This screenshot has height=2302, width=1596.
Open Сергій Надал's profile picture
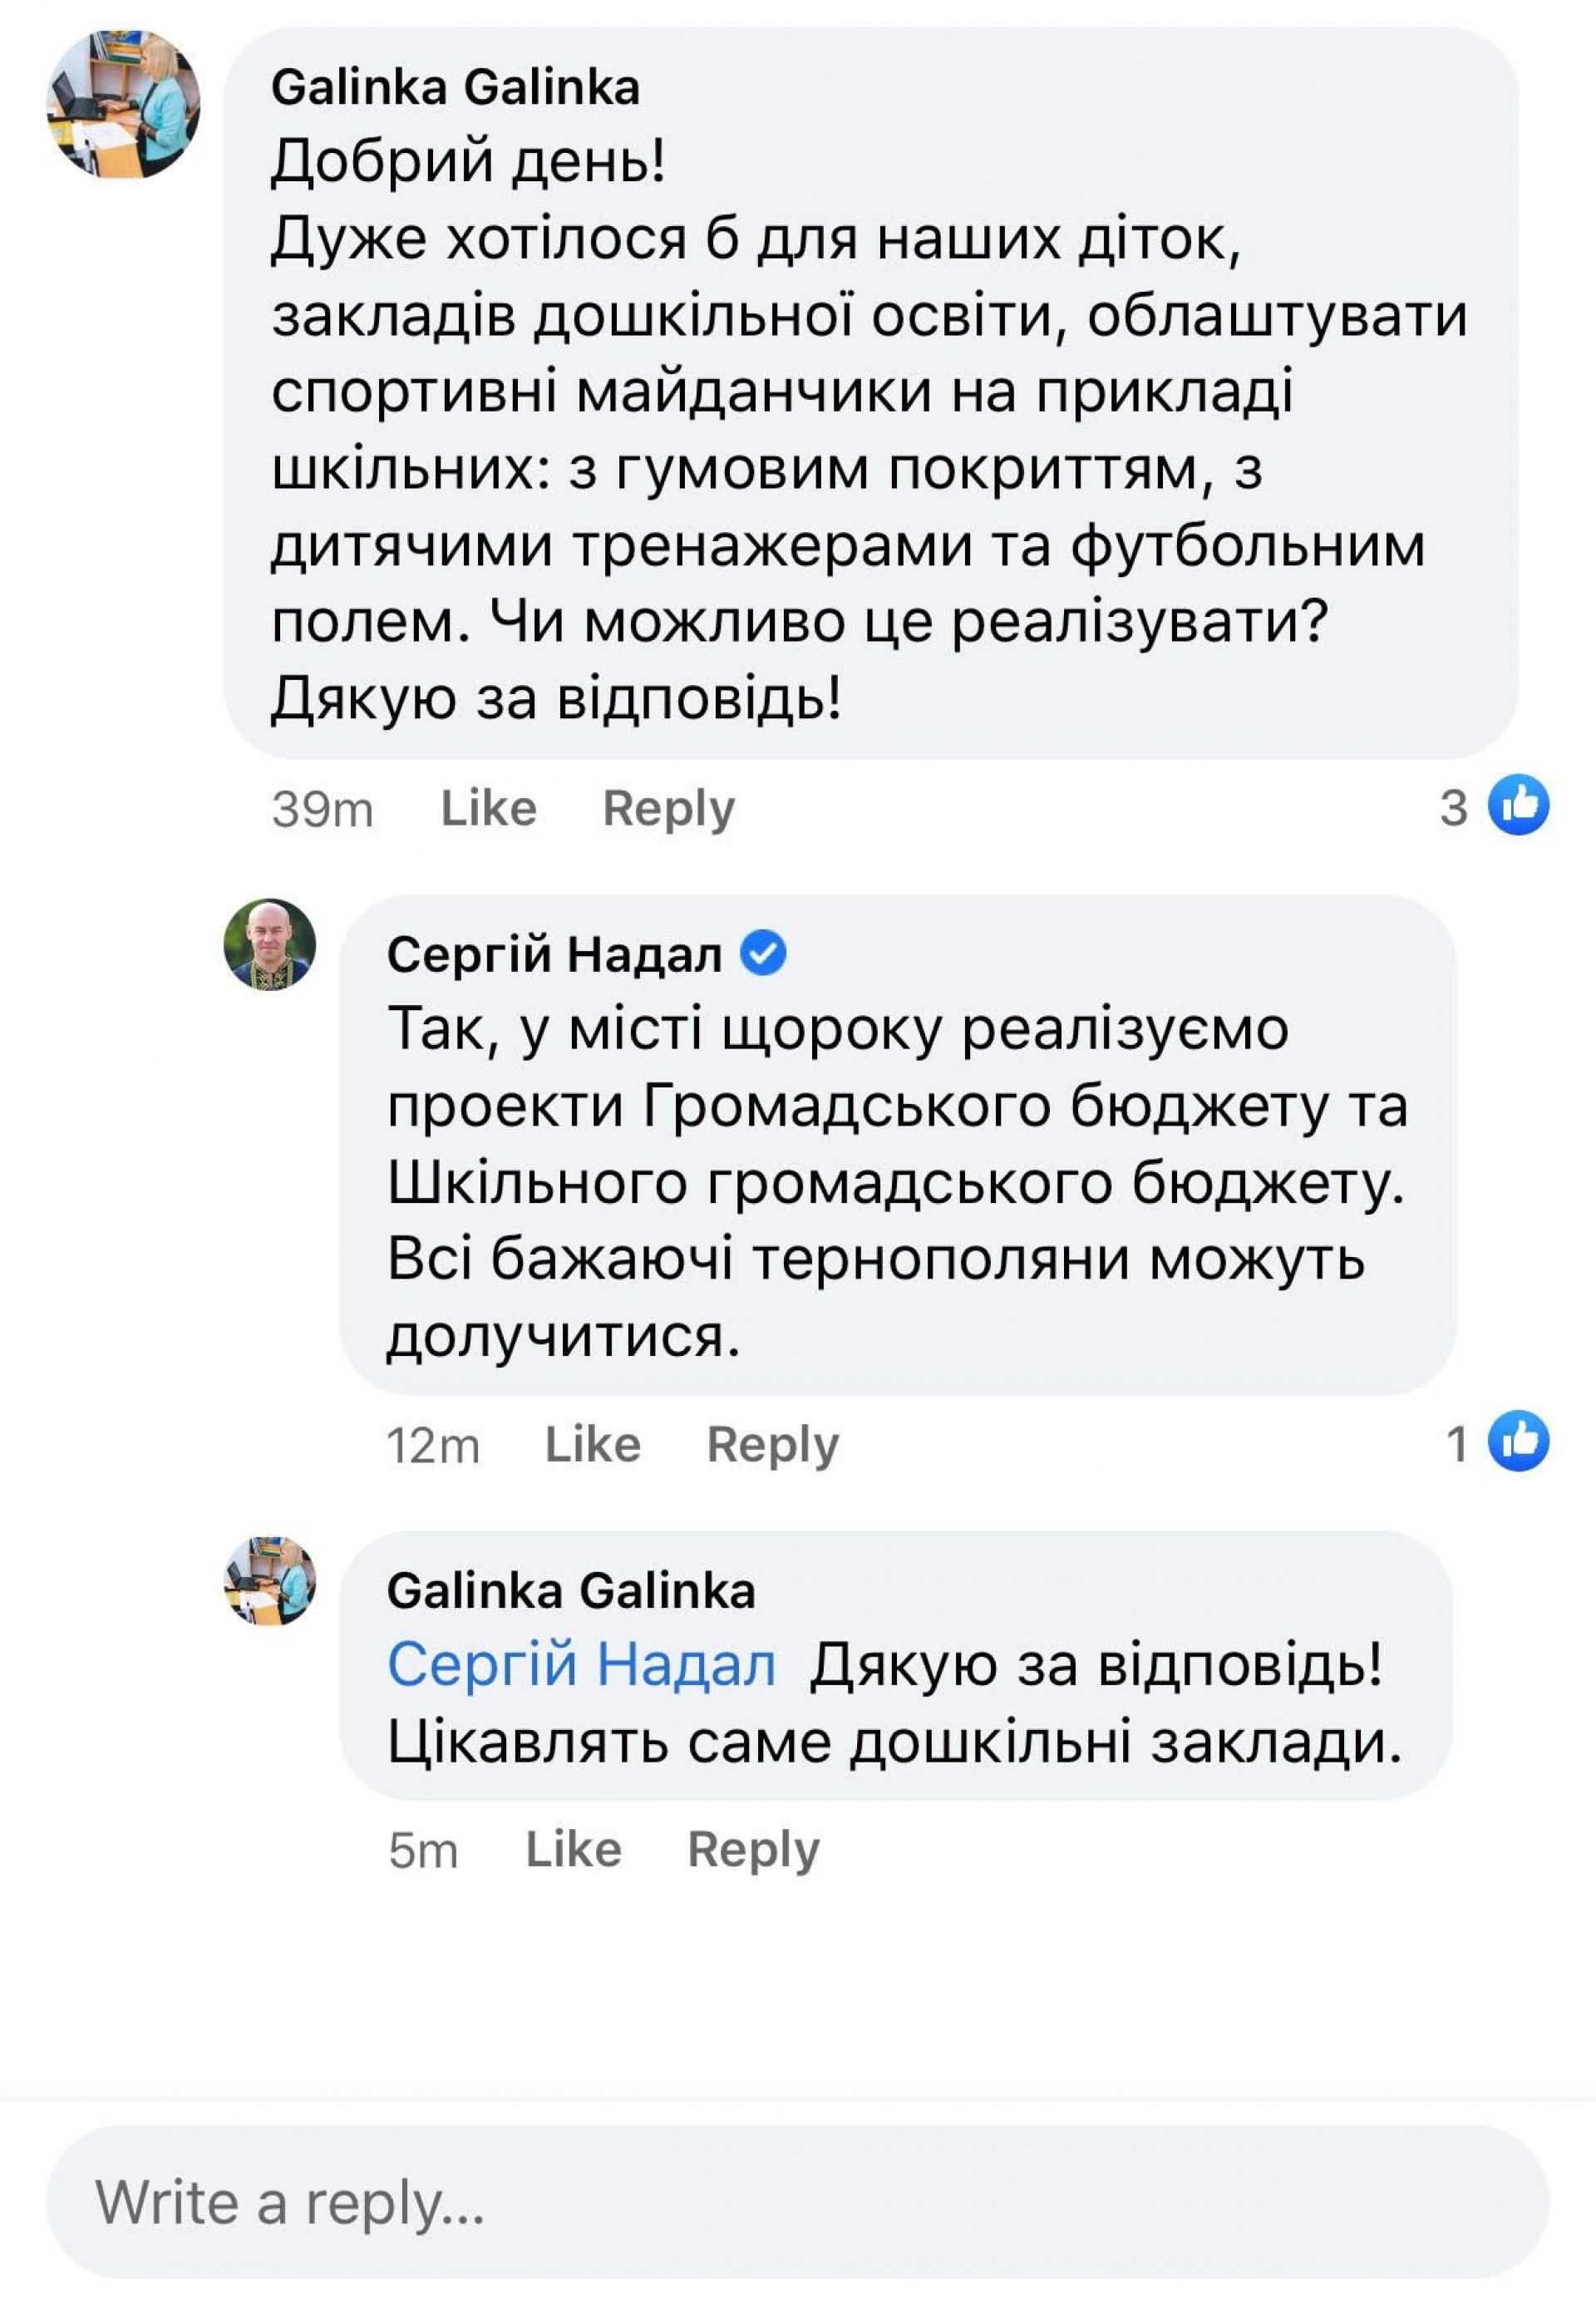pyautogui.click(x=270, y=945)
